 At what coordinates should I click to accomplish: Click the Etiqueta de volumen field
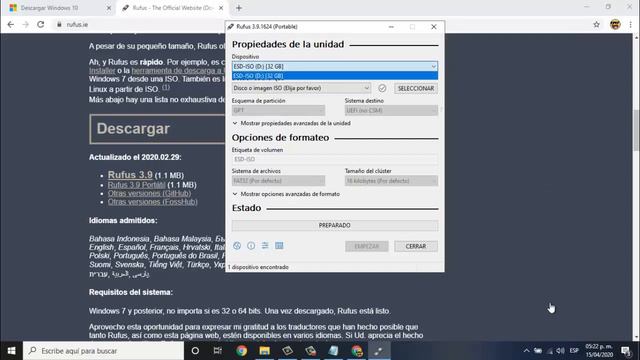(335, 159)
